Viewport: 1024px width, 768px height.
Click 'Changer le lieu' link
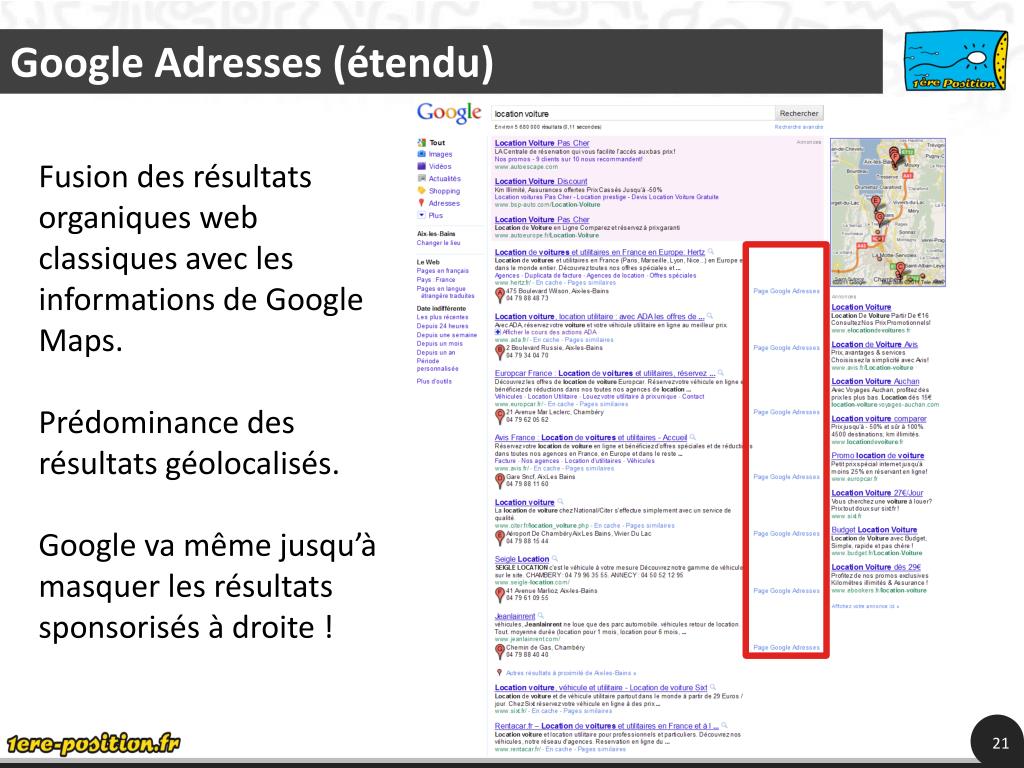438,243
